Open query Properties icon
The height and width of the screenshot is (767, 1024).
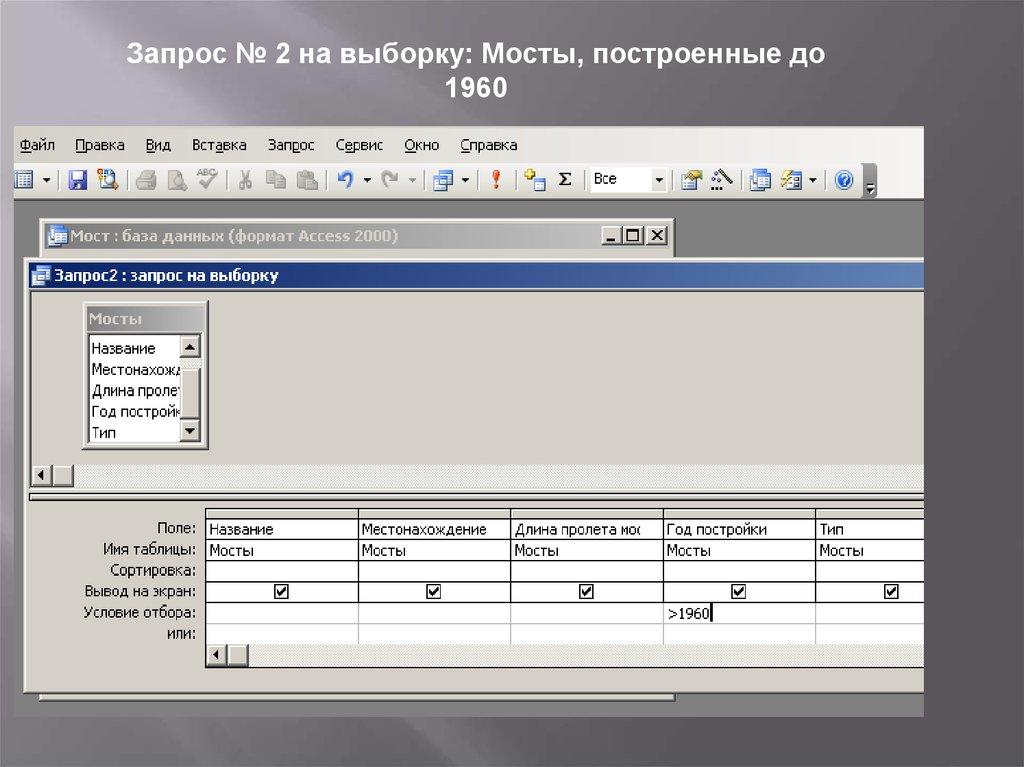[x=691, y=180]
